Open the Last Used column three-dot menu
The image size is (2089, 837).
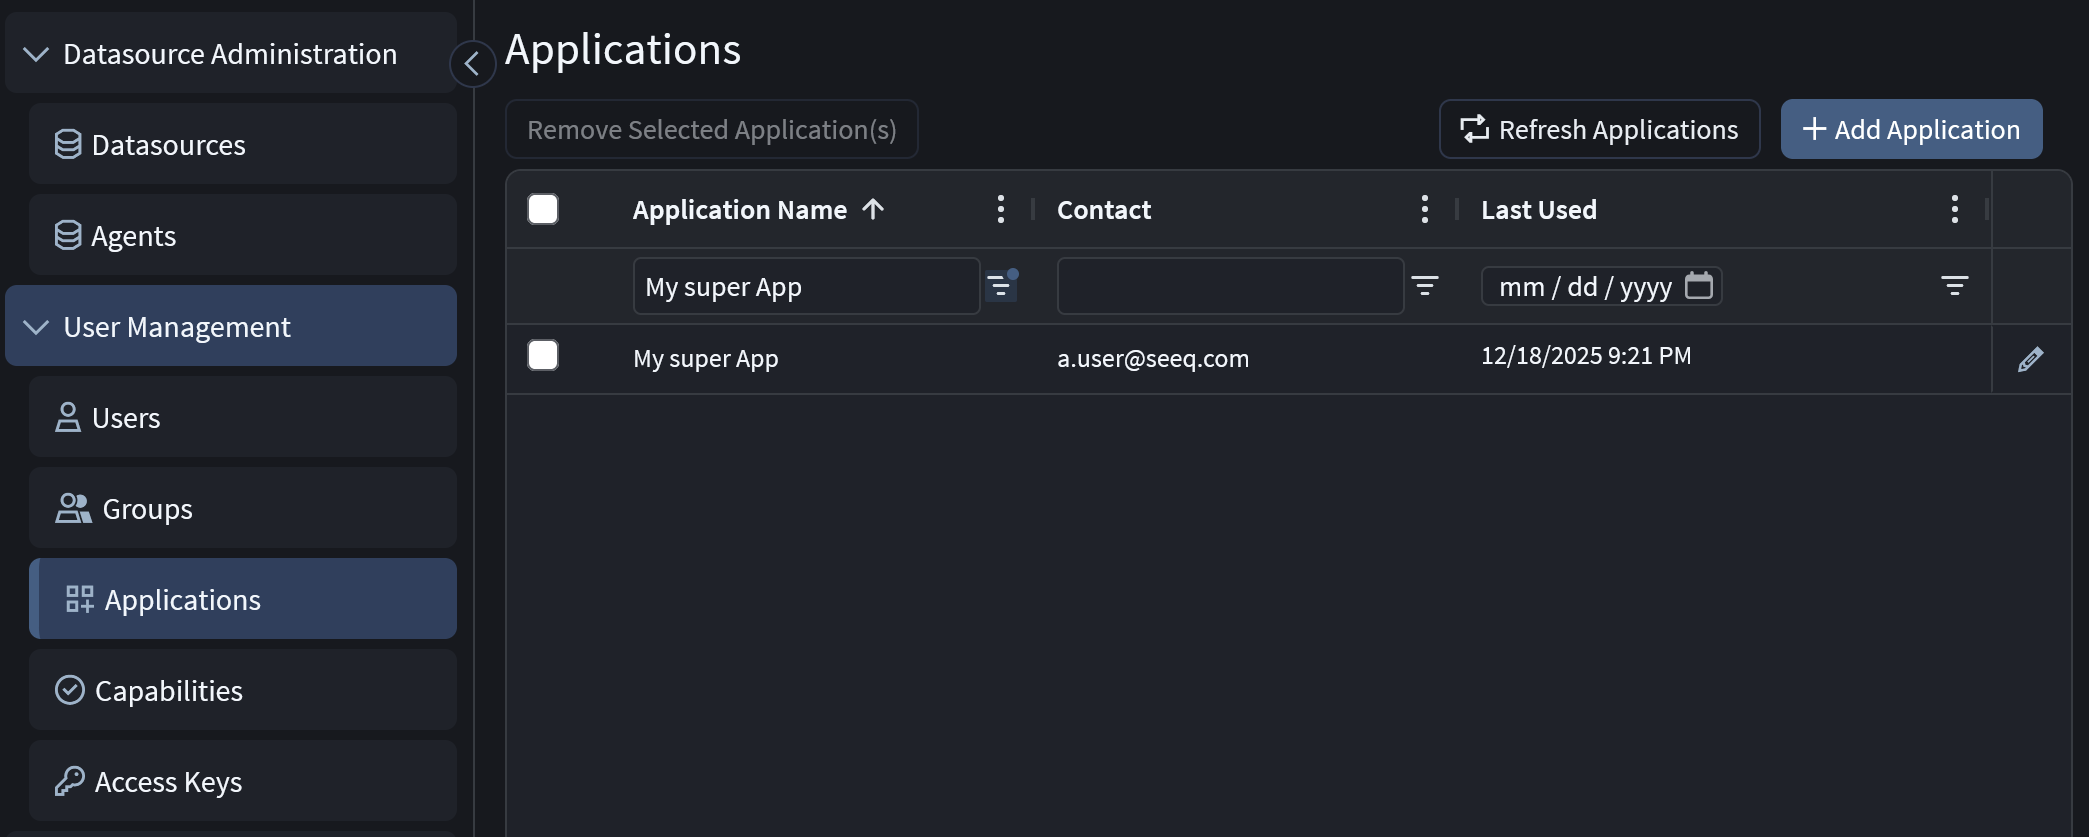[1954, 209]
